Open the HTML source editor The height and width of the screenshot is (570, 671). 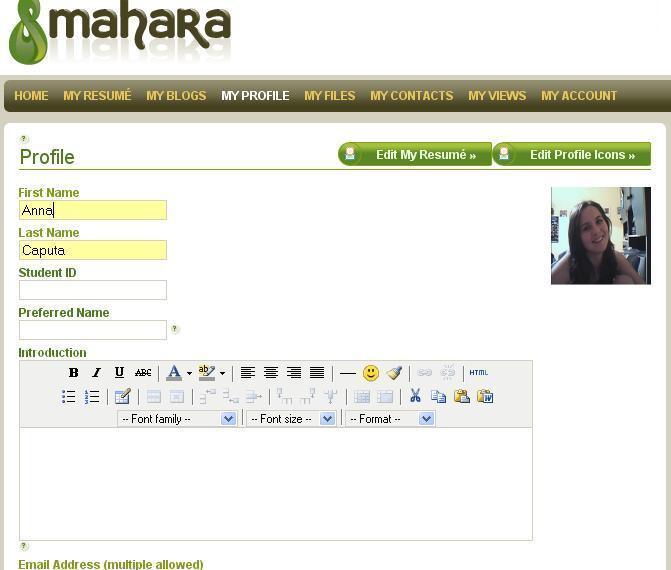tap(478, 373)
